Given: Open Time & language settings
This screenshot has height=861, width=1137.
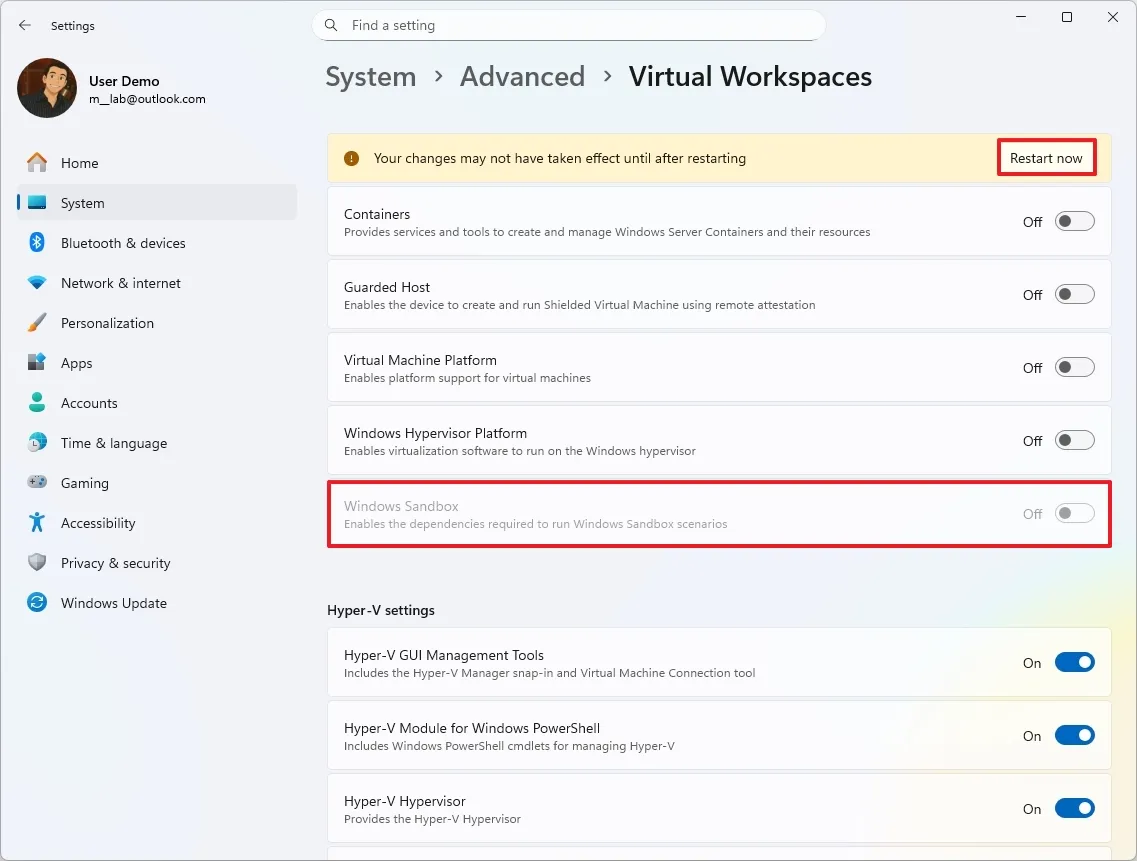Looking at the screenshot, I should pyautogui.click(x=112, y=443).
